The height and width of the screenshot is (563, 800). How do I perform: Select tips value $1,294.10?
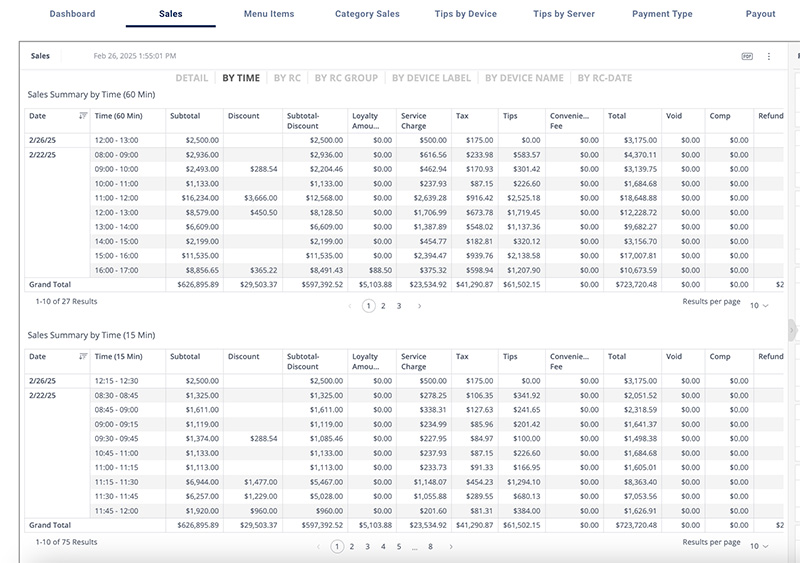(523, 482)
